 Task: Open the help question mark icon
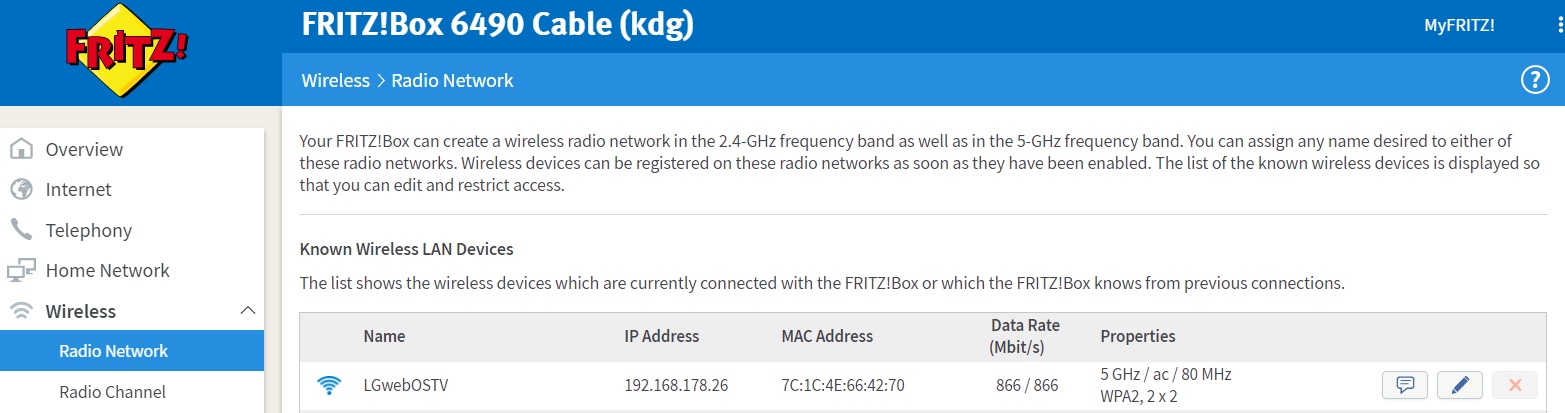click(1534, 80)
